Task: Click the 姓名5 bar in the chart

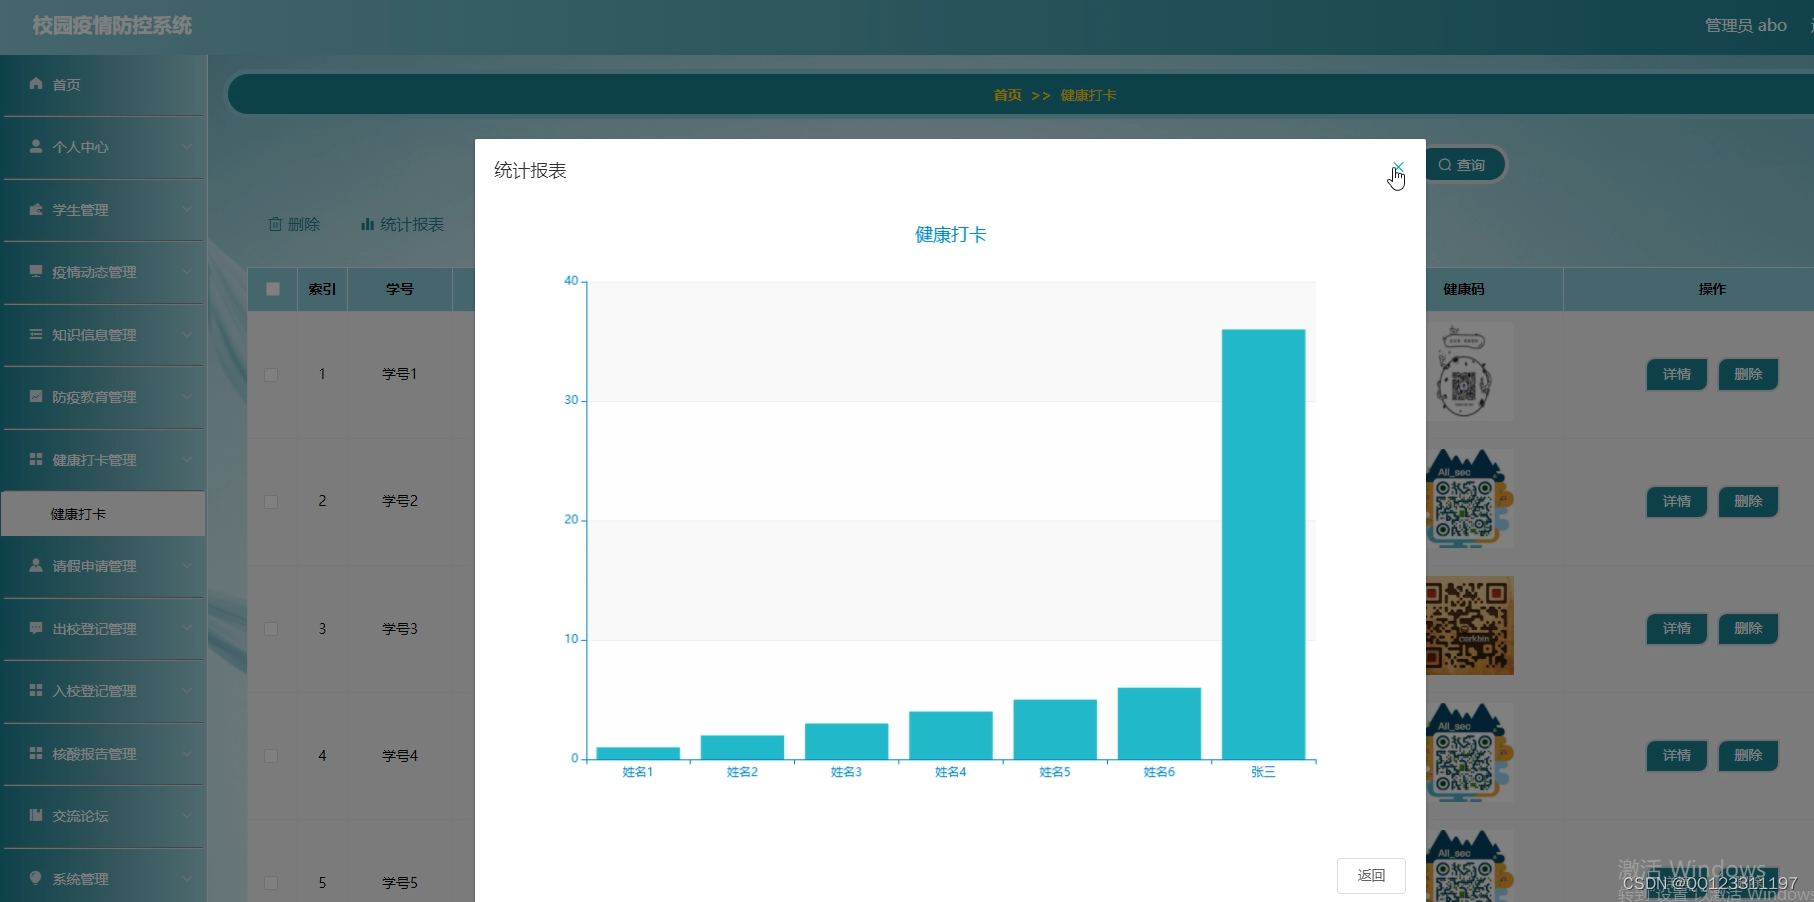Action: (x=1055, y=729)
